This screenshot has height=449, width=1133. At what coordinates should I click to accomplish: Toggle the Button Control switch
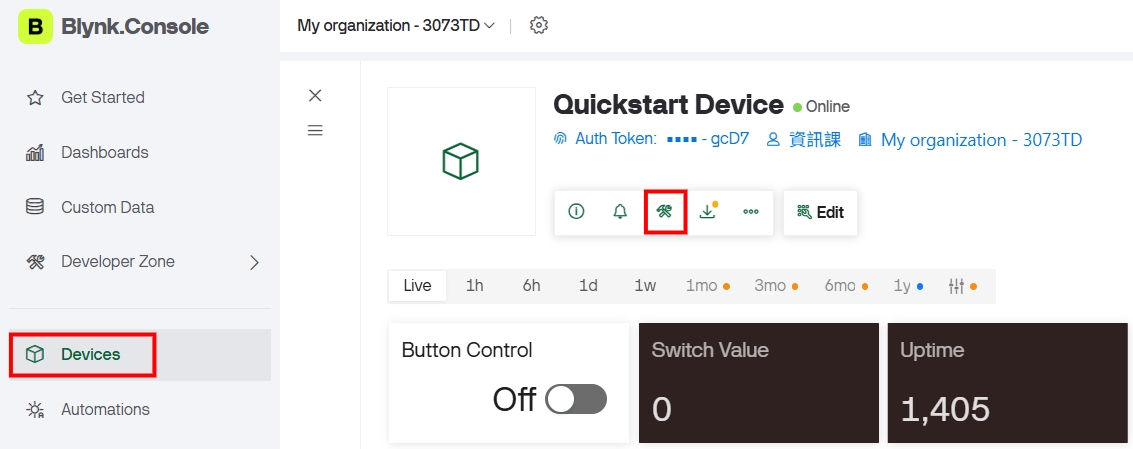click(577, 399)
